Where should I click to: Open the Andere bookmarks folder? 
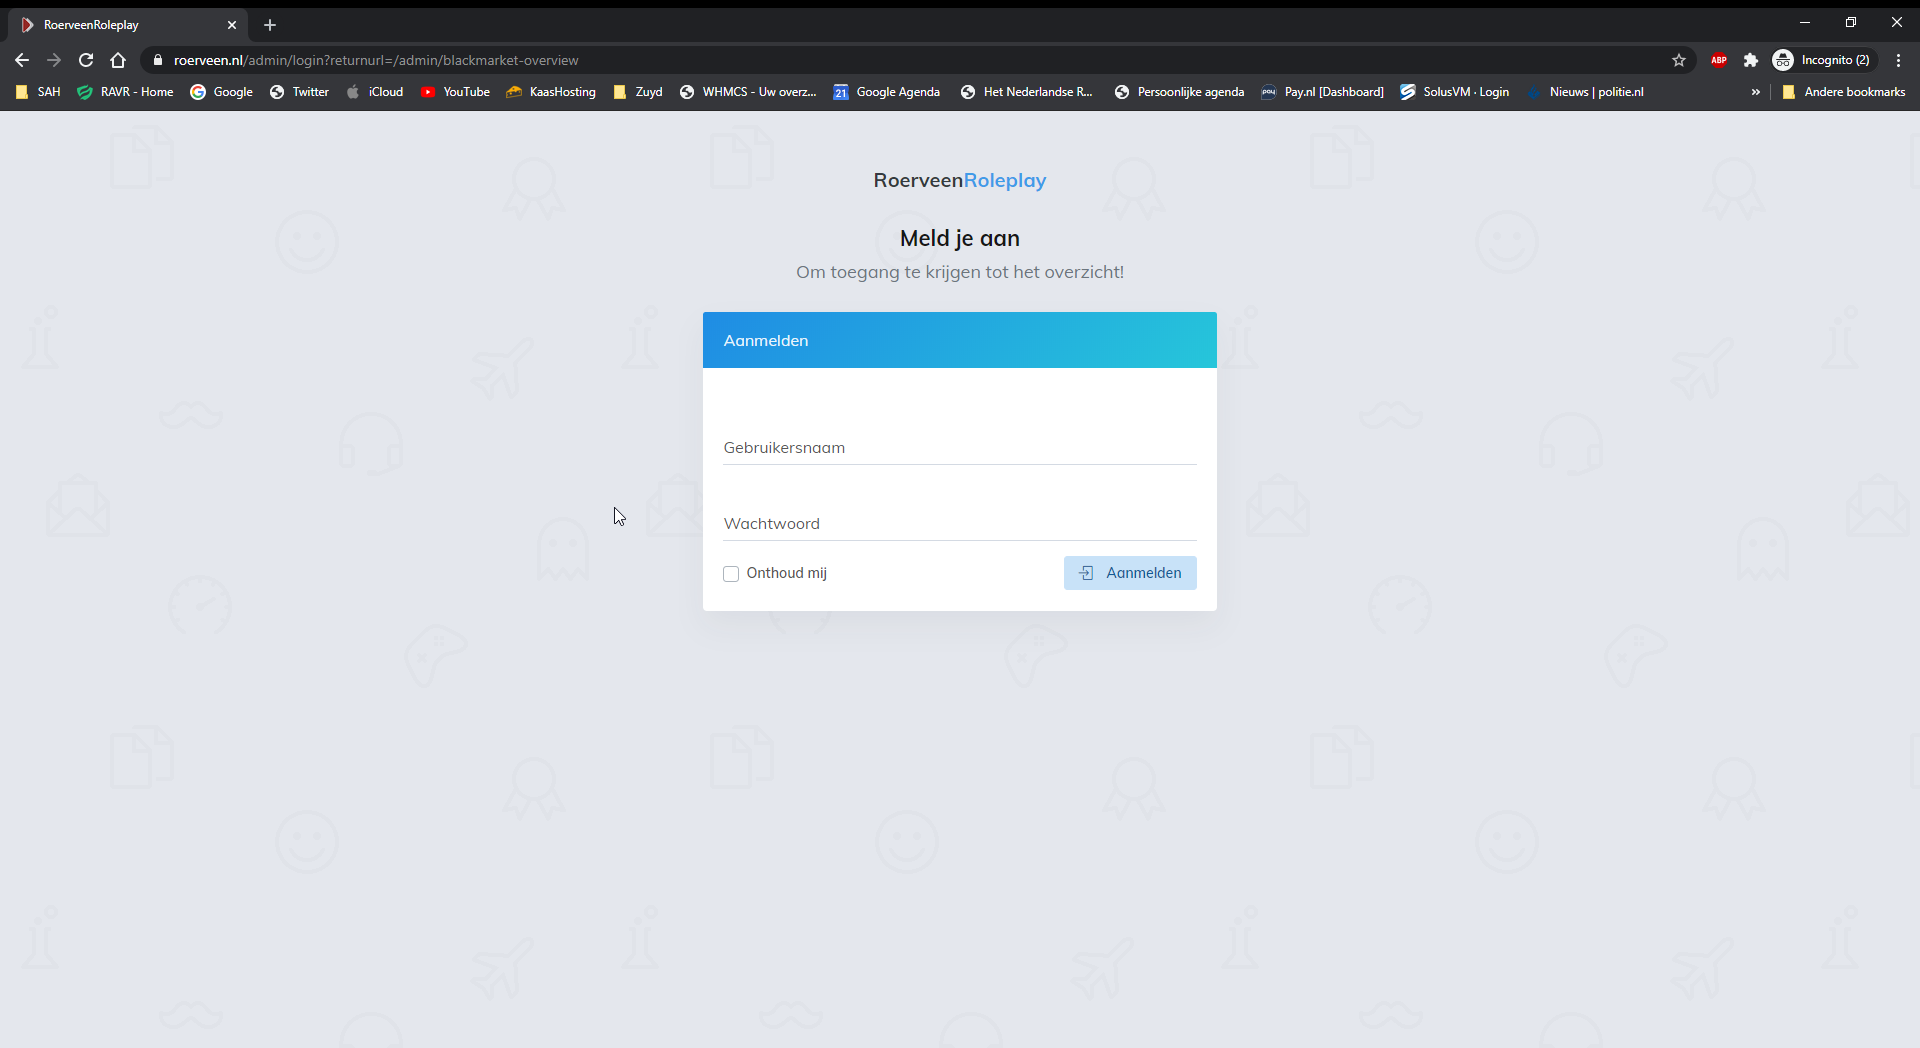point(1843,92)
